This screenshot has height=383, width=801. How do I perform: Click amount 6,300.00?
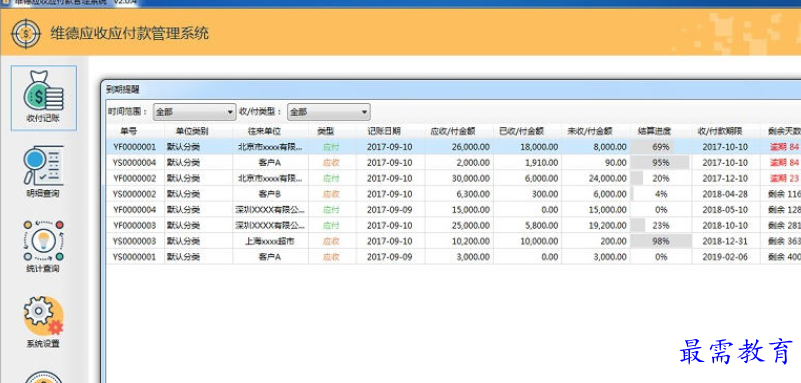point(473,194)
